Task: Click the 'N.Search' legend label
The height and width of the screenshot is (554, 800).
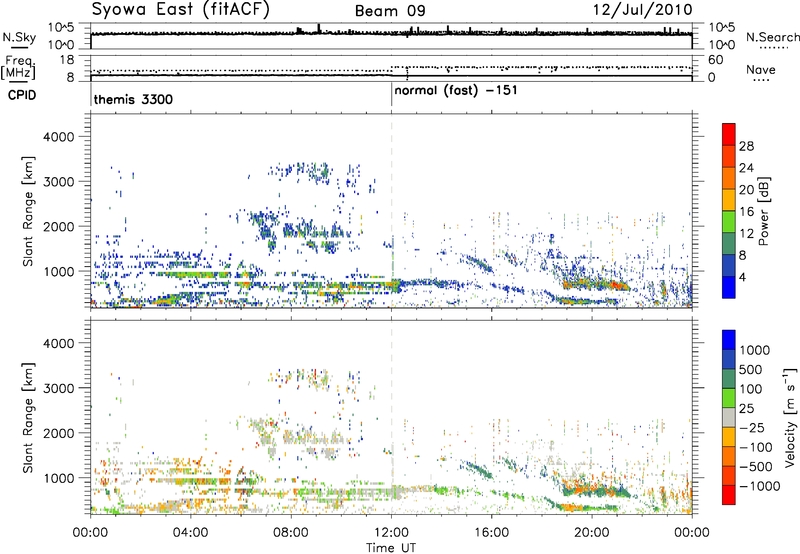Action: point(772,37)
